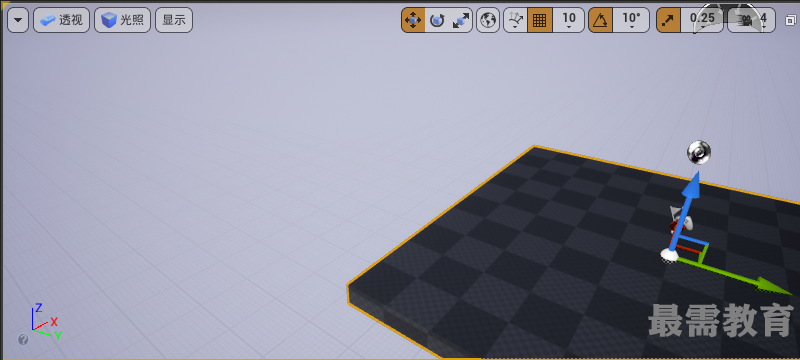
Task: Click the white gizmo center sphere
Action: click(669, 255)
